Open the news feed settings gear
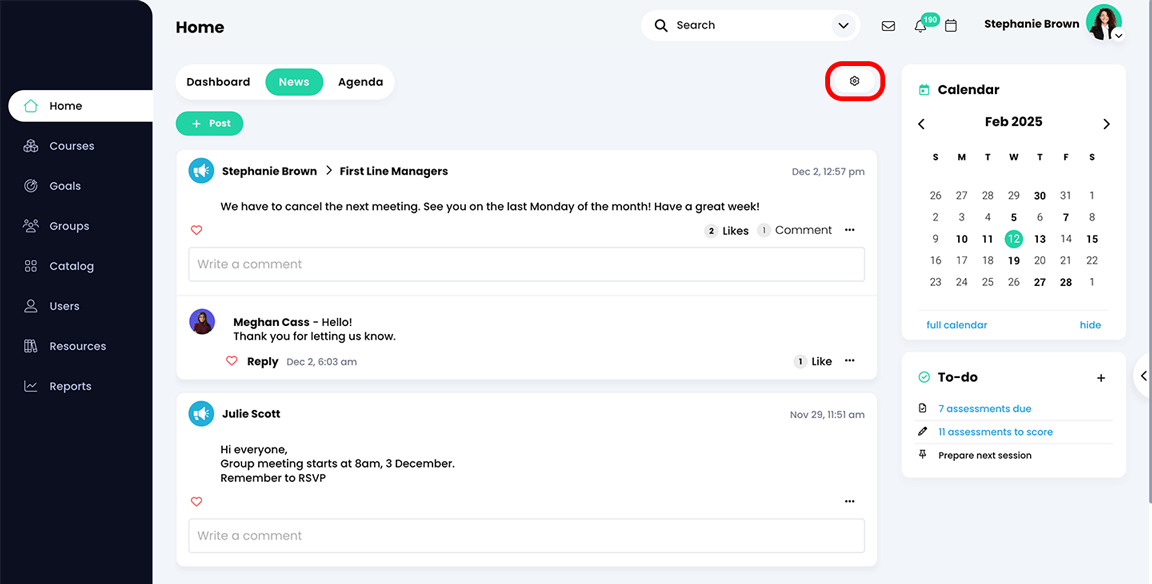1152x584 pixels. tap(854, 80)
